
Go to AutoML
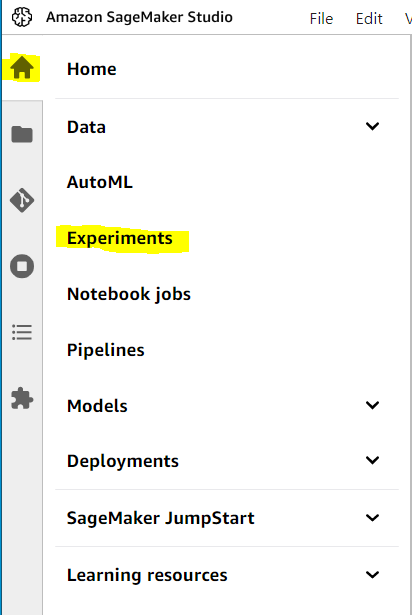tap(100, 182)
